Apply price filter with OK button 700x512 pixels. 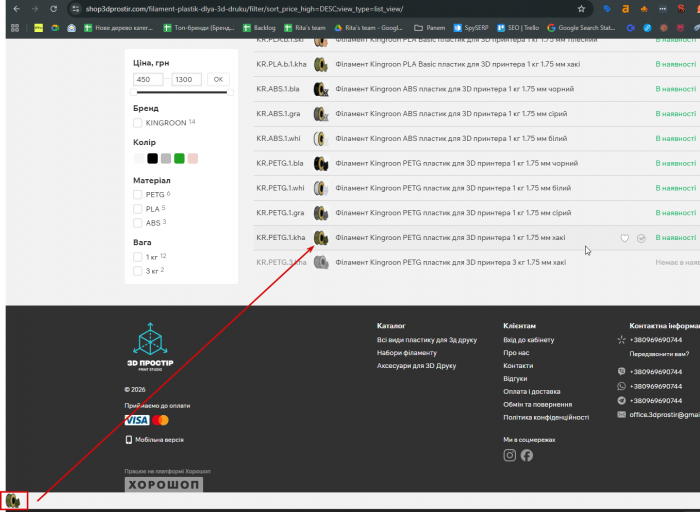click(x=218, y=79)
